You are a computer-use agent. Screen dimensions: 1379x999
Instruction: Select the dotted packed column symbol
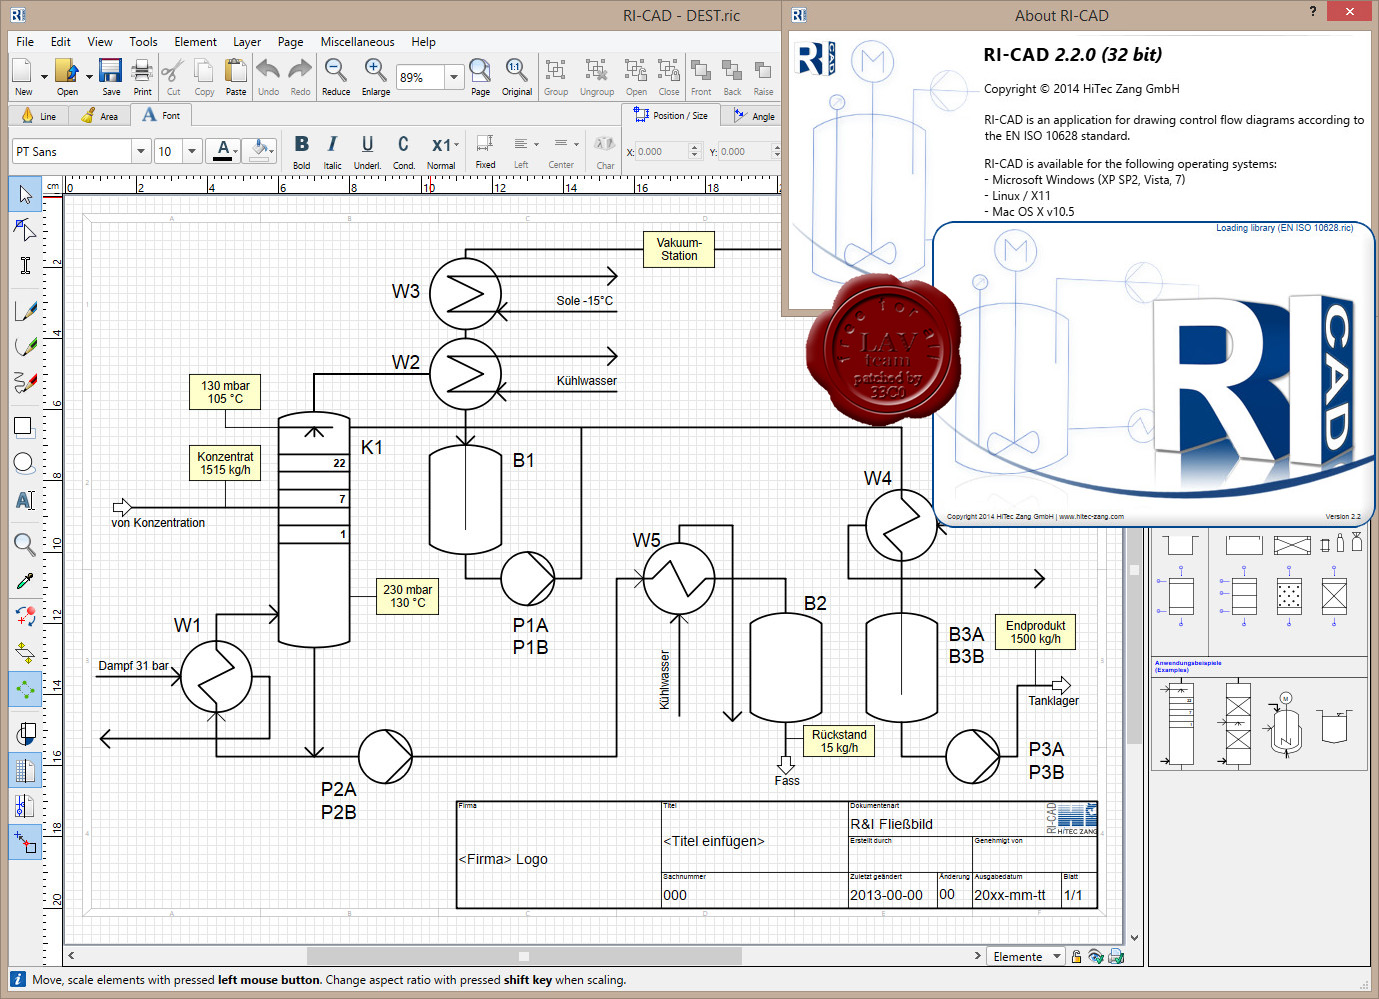click(x=1290, y=595)
